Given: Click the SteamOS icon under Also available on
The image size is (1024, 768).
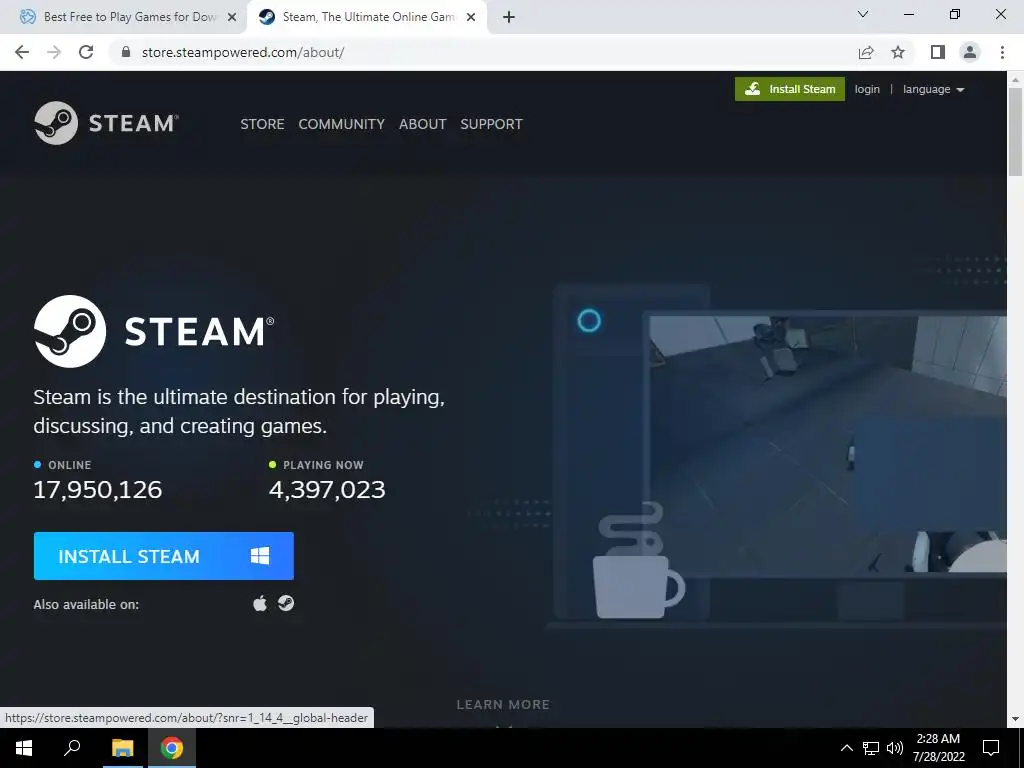Looking at the screenshot, I should pyautogui.click(x=286, y=603).
